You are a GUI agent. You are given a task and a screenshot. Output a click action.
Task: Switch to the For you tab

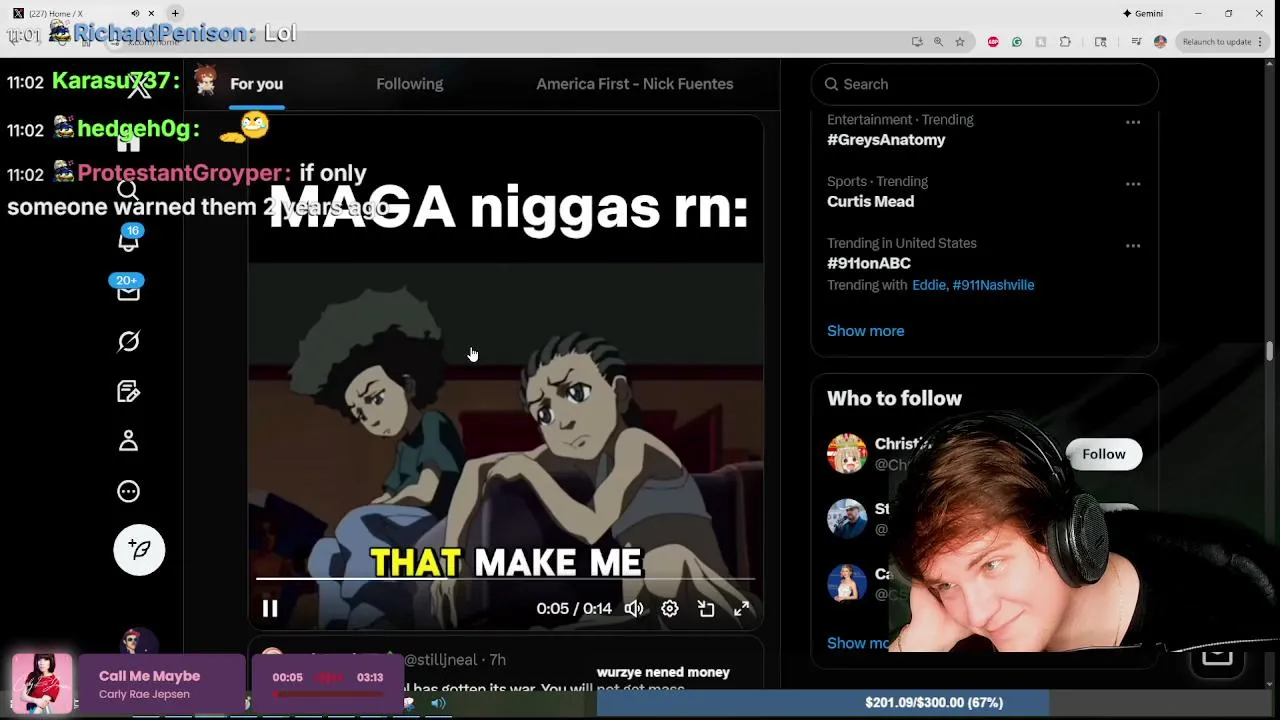256,84
